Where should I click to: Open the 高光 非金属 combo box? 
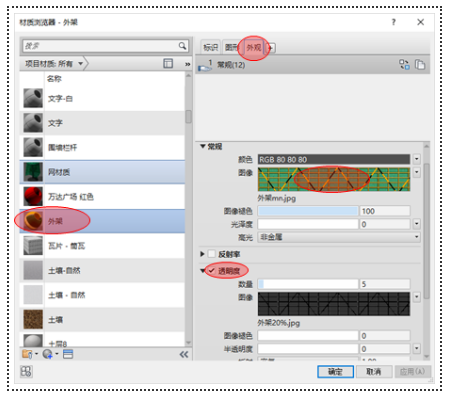pos(339,237)
